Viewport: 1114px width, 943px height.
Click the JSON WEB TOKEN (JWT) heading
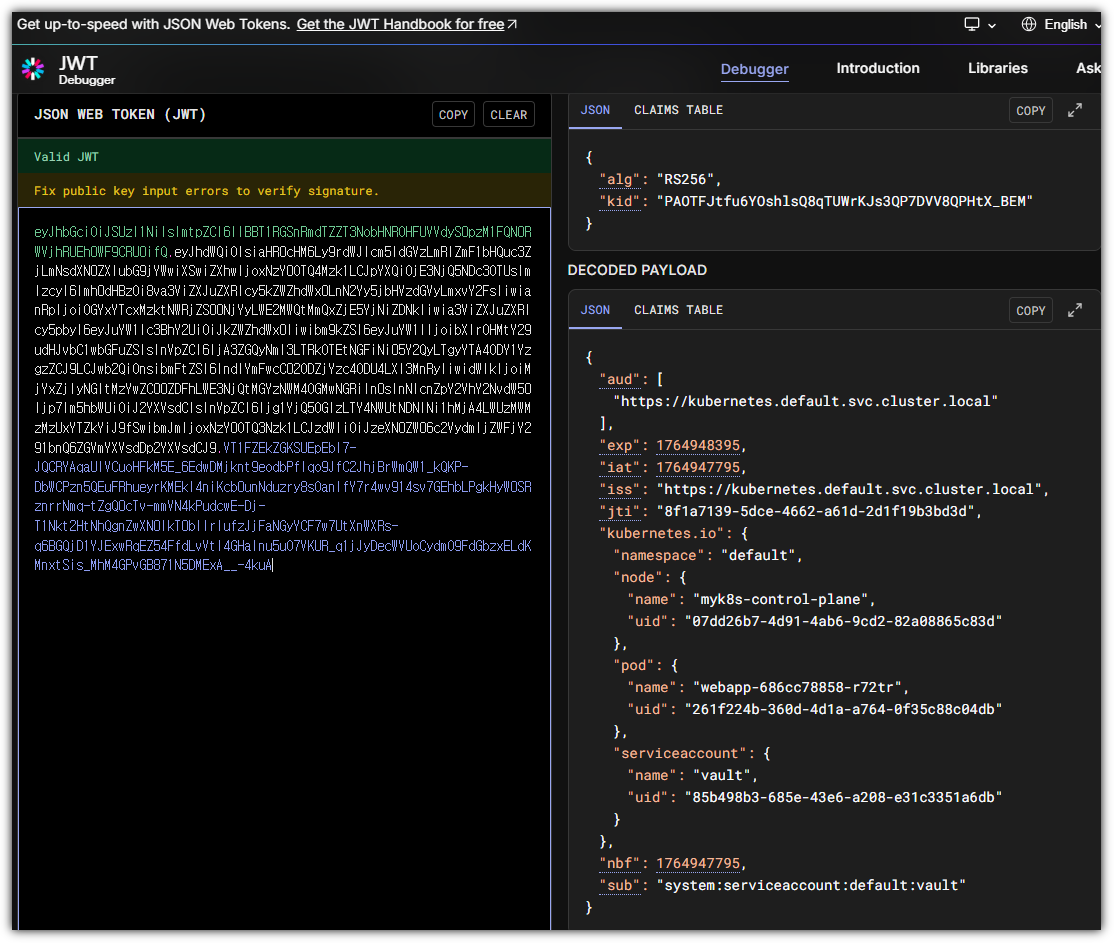(x=120, y=114)
